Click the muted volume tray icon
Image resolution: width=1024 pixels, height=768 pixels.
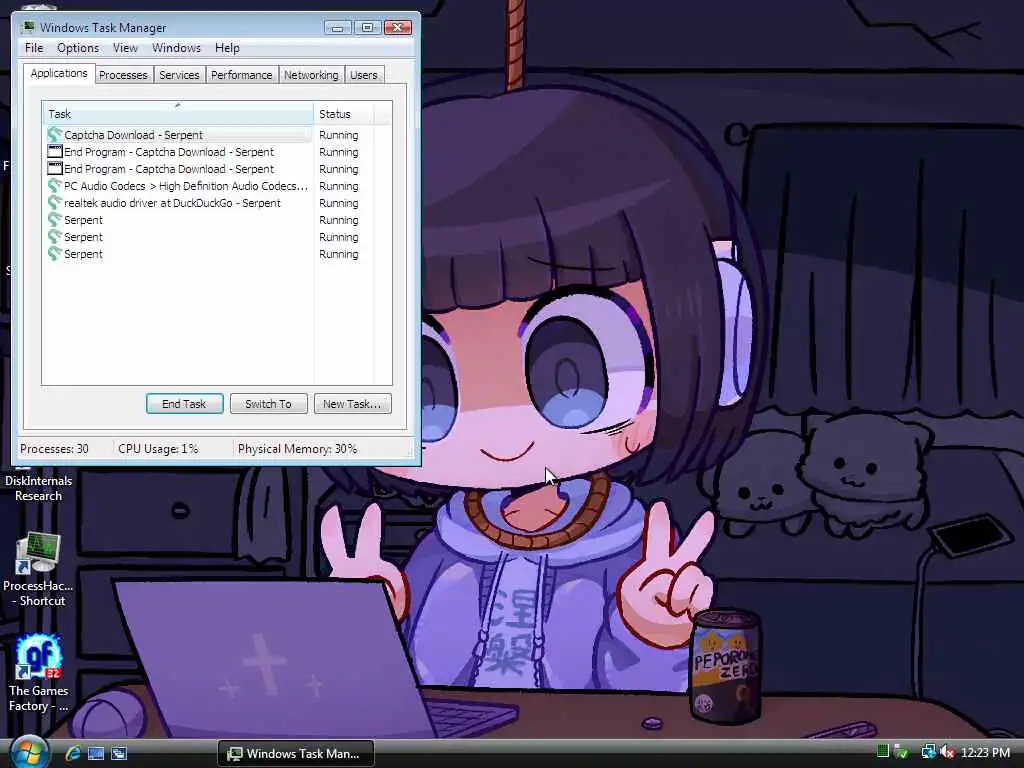click(x=948, y=752)
